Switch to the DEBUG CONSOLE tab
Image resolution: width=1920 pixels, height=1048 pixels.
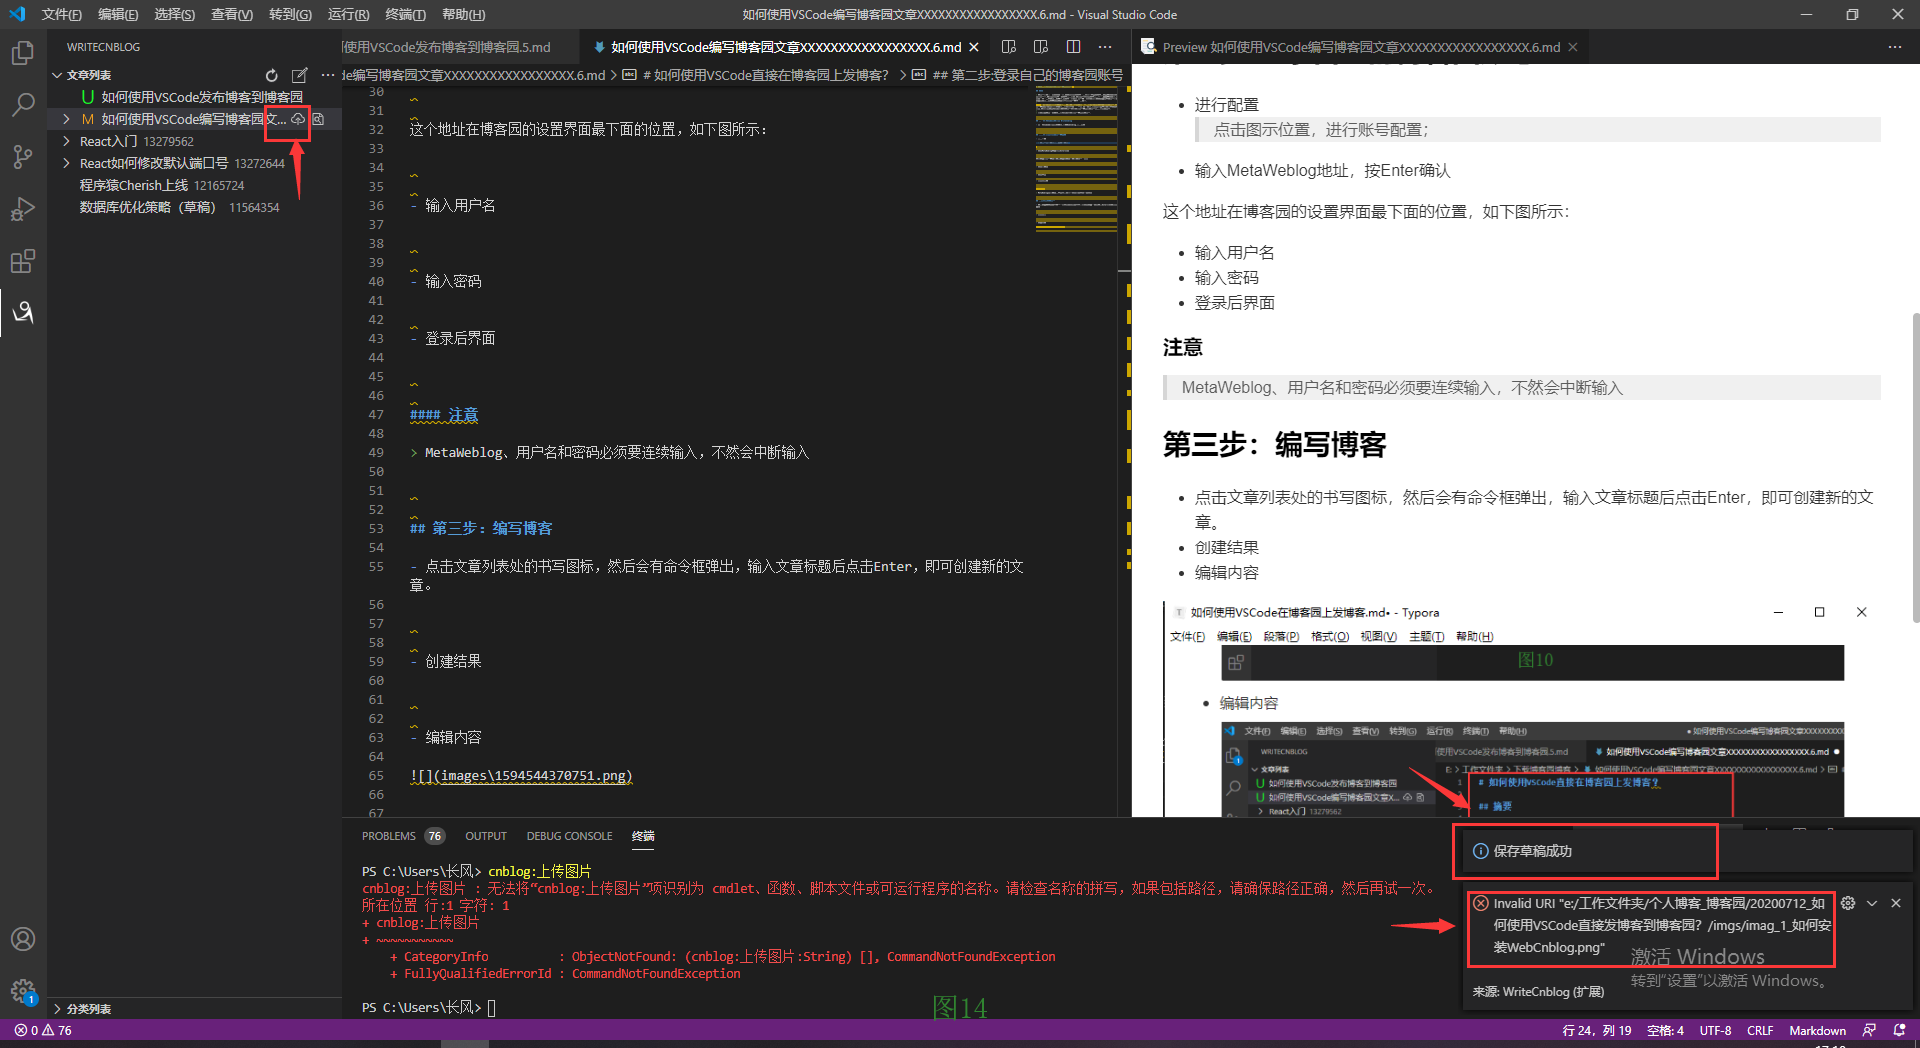pyautogui.click(x=569, y=836)
